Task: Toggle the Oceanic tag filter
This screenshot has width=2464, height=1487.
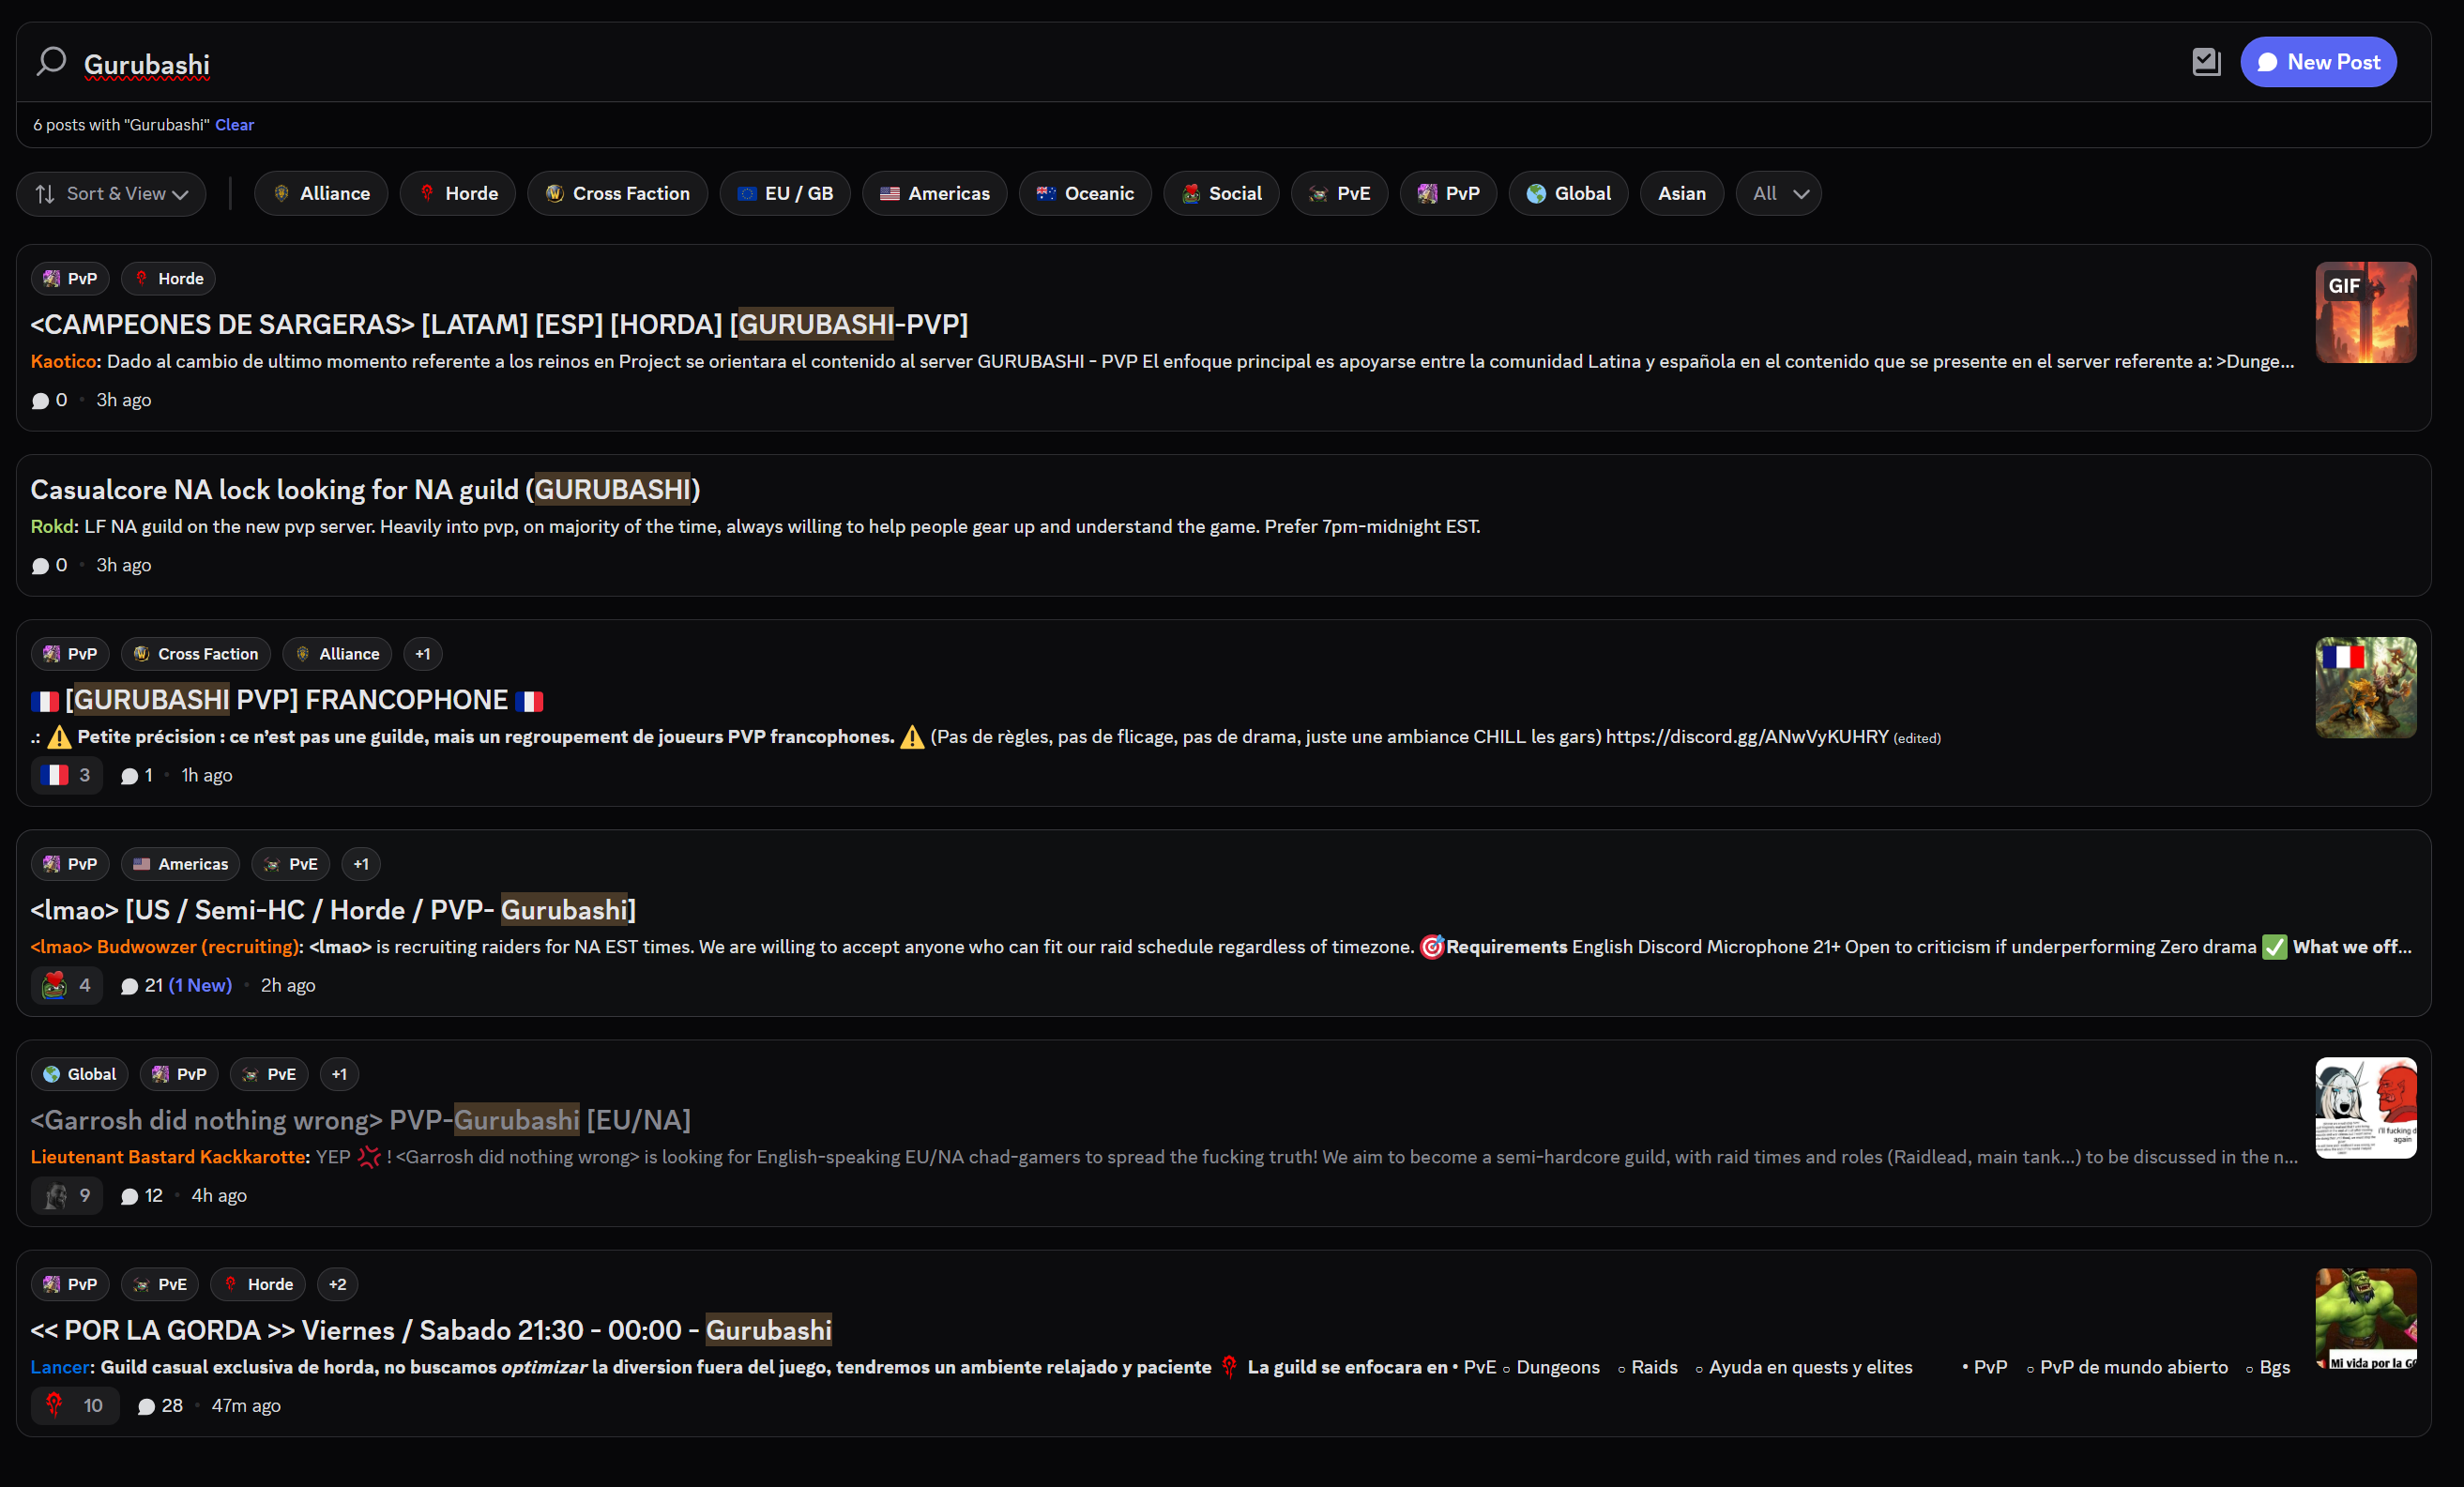Action: coord(1085,194)
